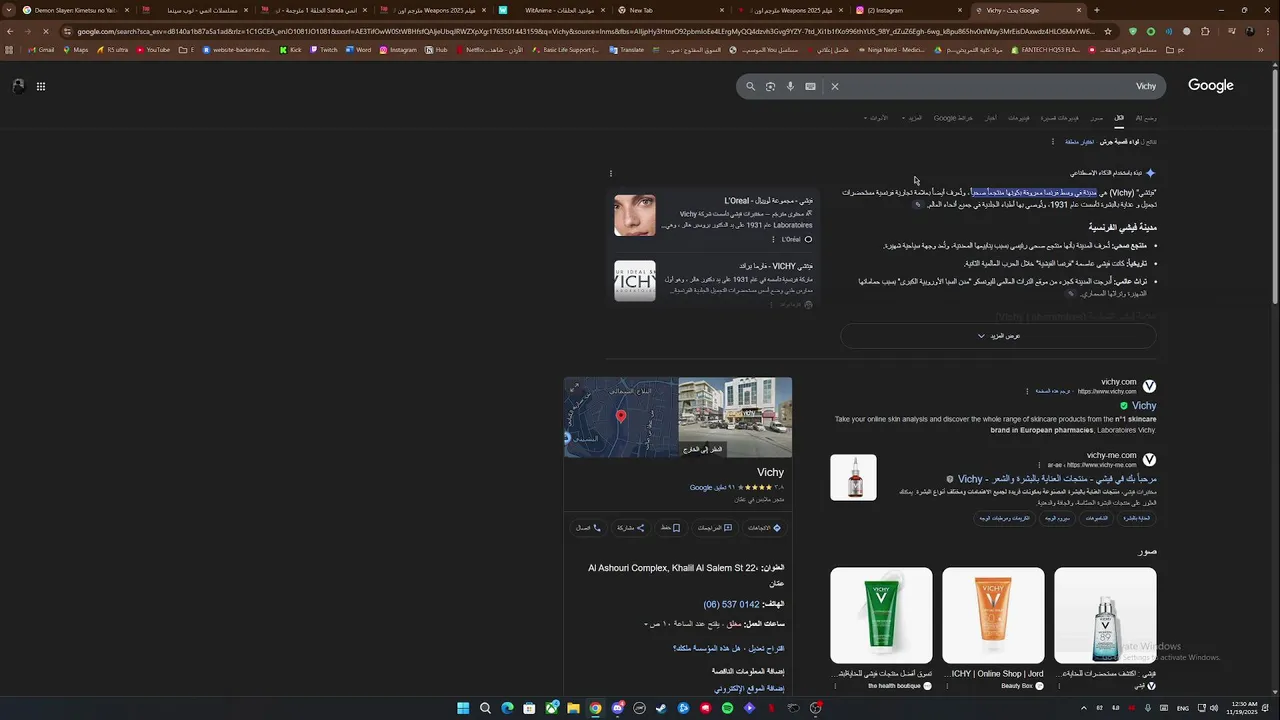
Task: Switch to the Videos search tab
Action: (x=1018, y=118)
